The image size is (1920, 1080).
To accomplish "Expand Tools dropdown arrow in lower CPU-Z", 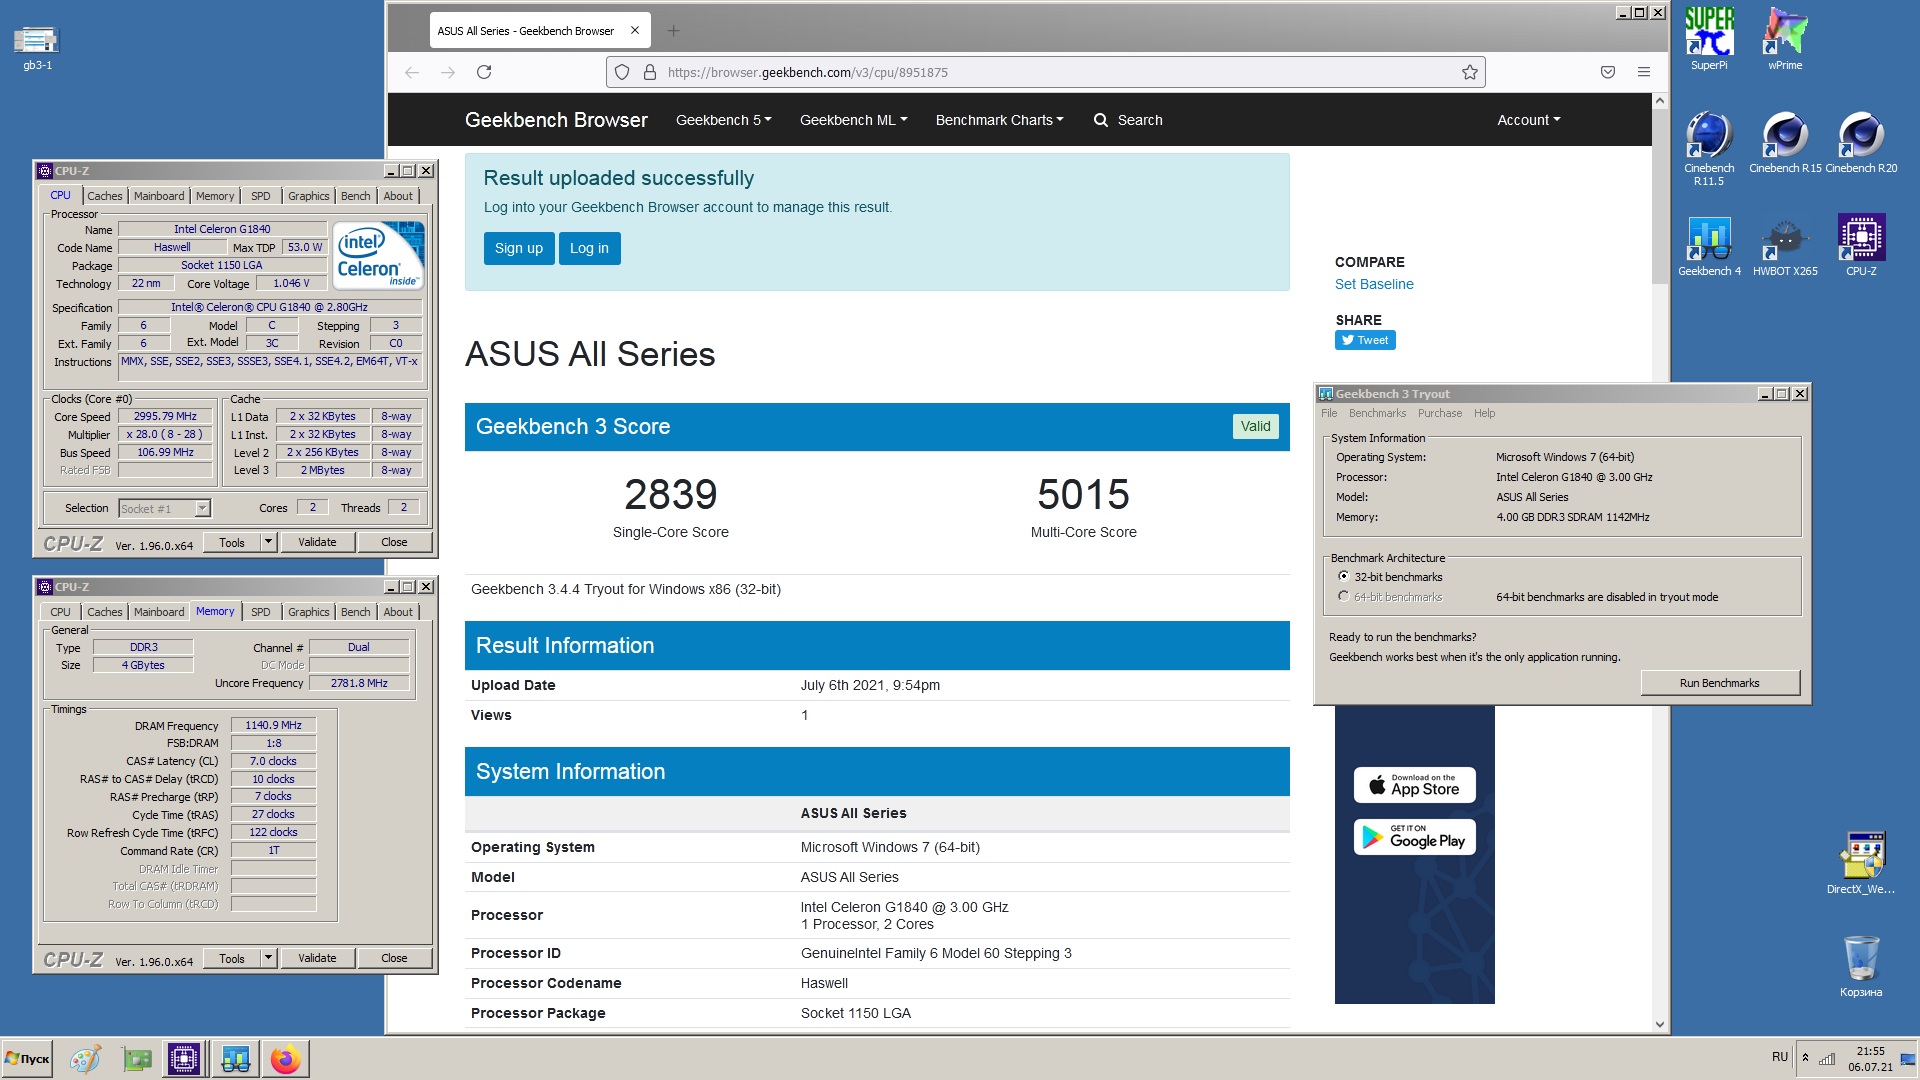I will click(267, 958).
